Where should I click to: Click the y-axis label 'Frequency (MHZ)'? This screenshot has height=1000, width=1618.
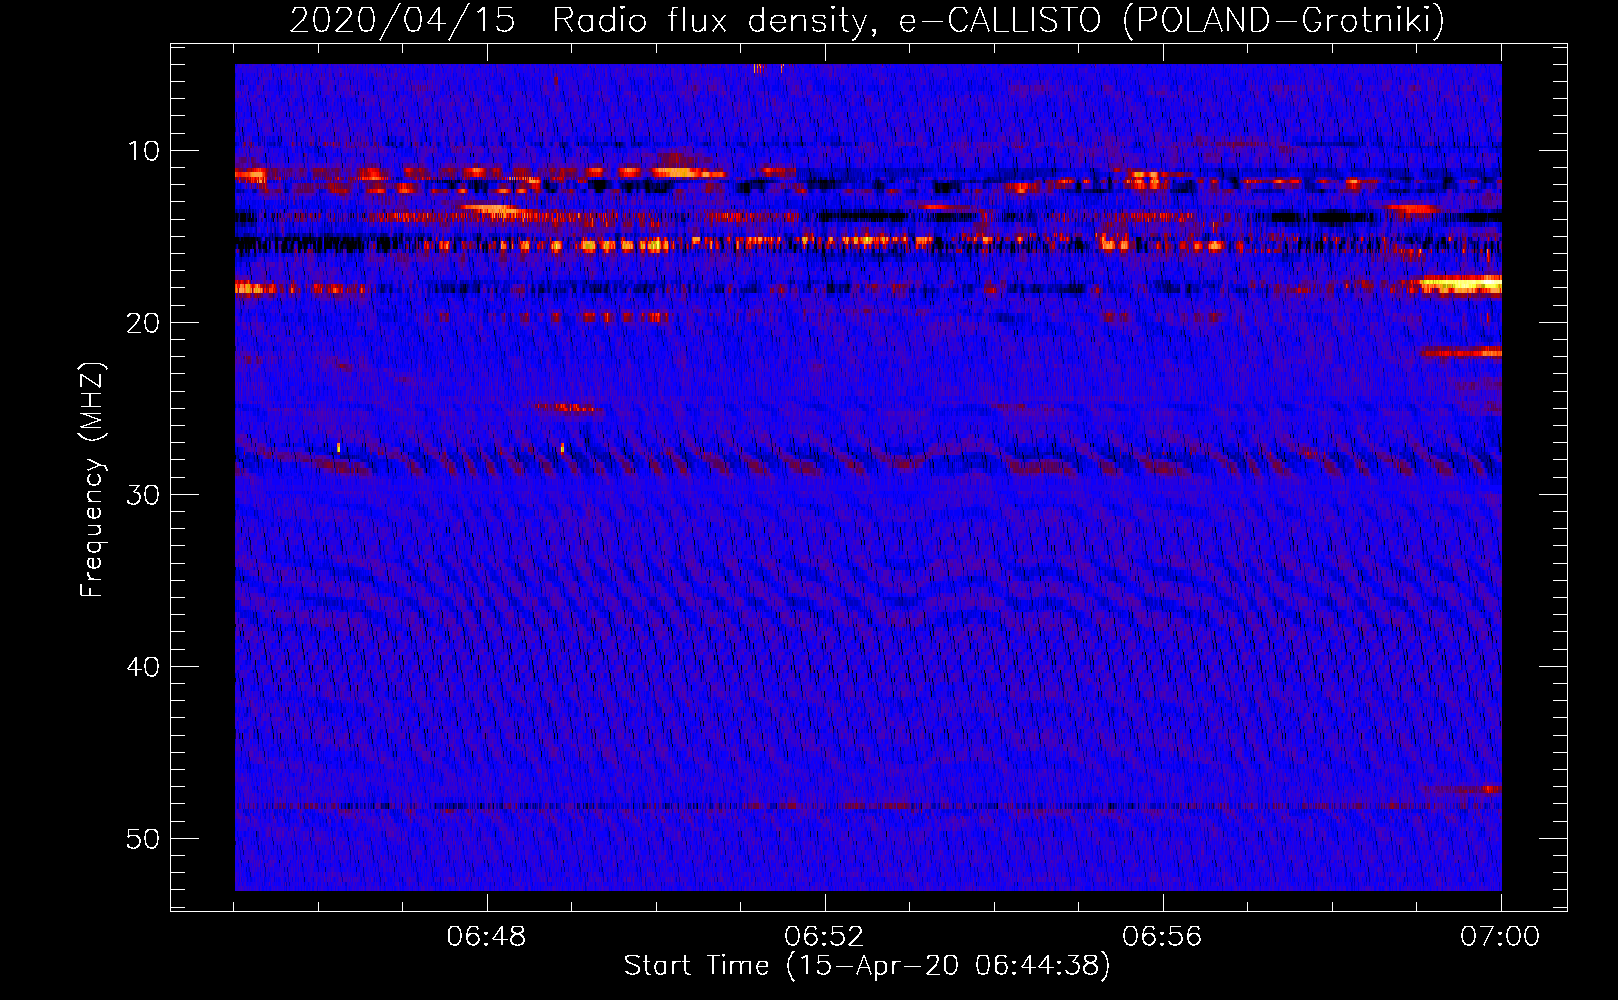(92, 480)
